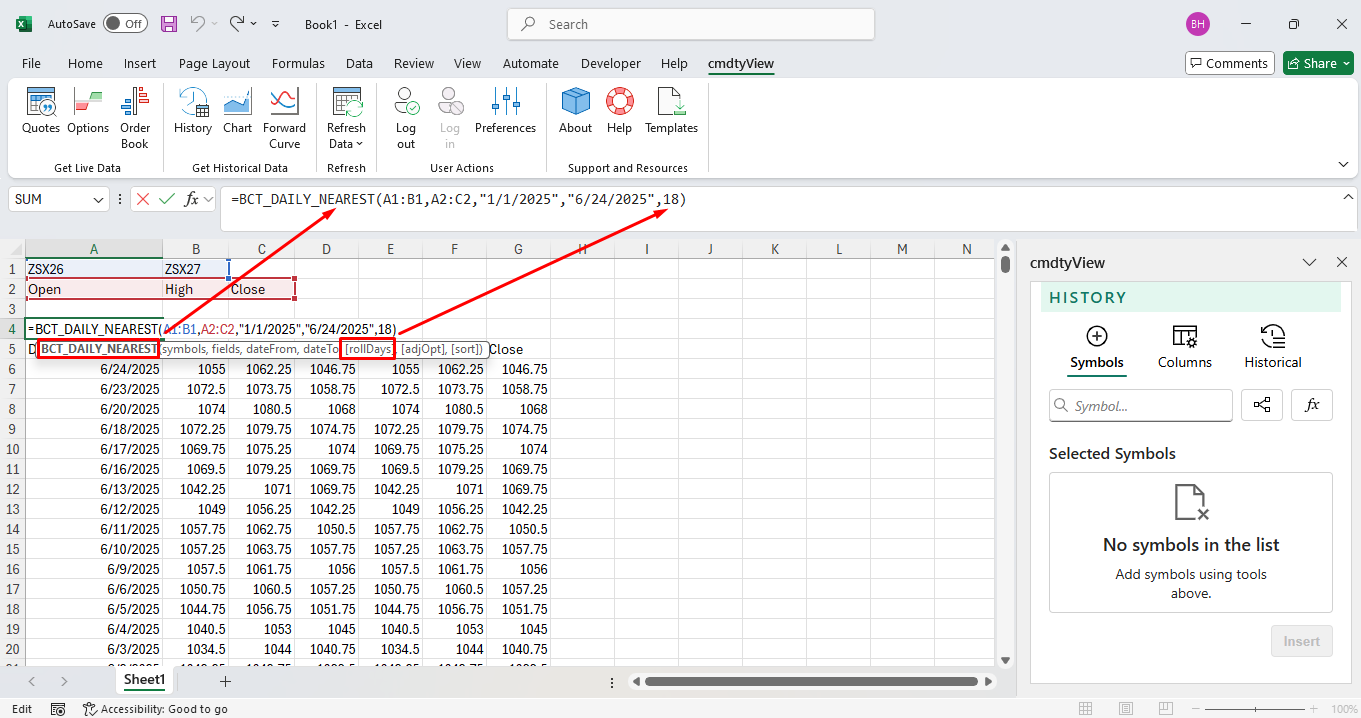Viewport: 1361px width, 718px height.
Task: Open cmdtyView Preferences
Action: point(505,112)
